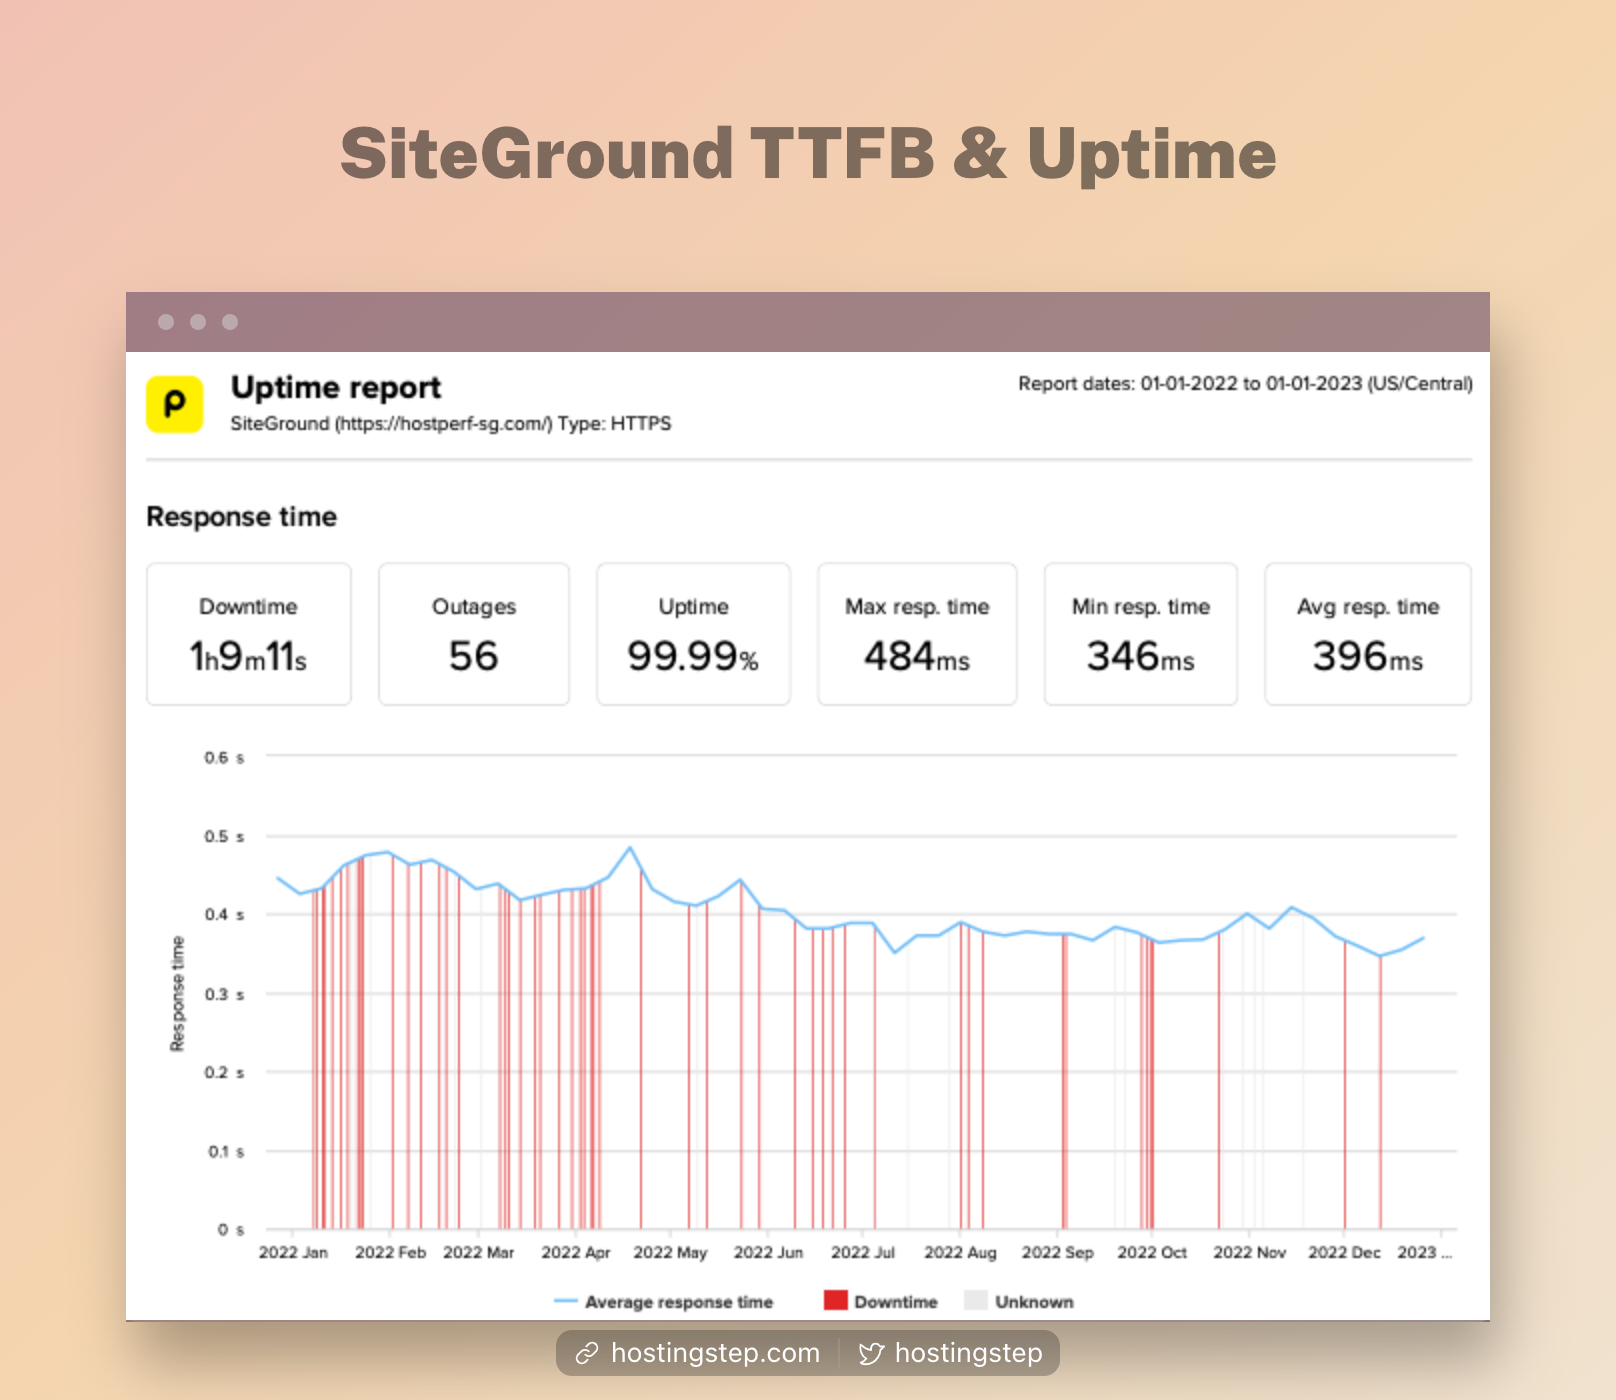The height and width of the screenshot is (1400, 1616).
Task: Click the 'Downtime' legend label
Action: tap(896, 1302)
